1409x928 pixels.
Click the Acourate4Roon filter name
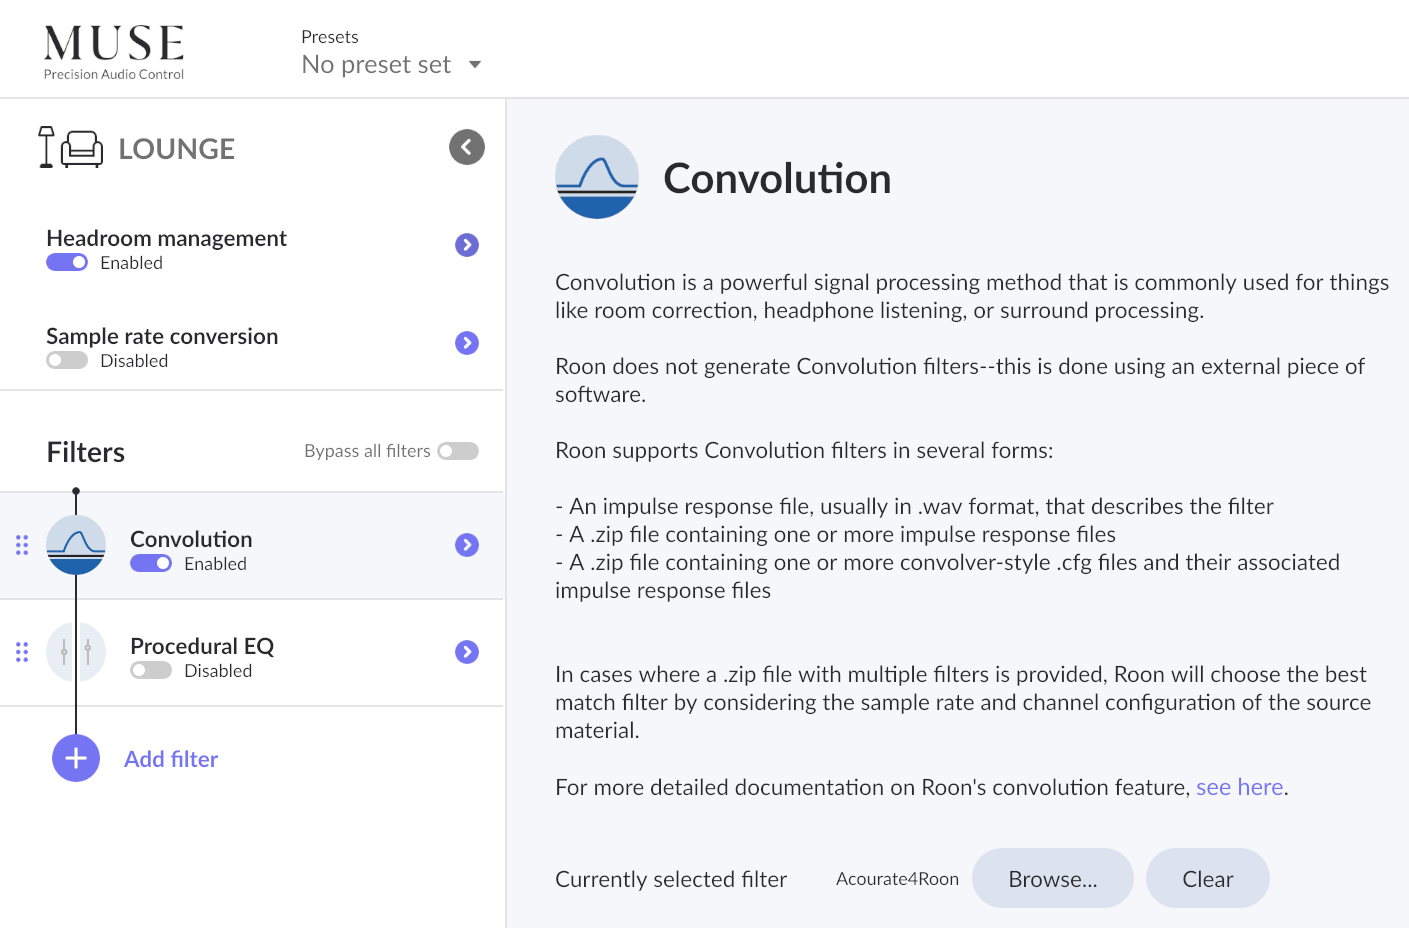[897, 878]
